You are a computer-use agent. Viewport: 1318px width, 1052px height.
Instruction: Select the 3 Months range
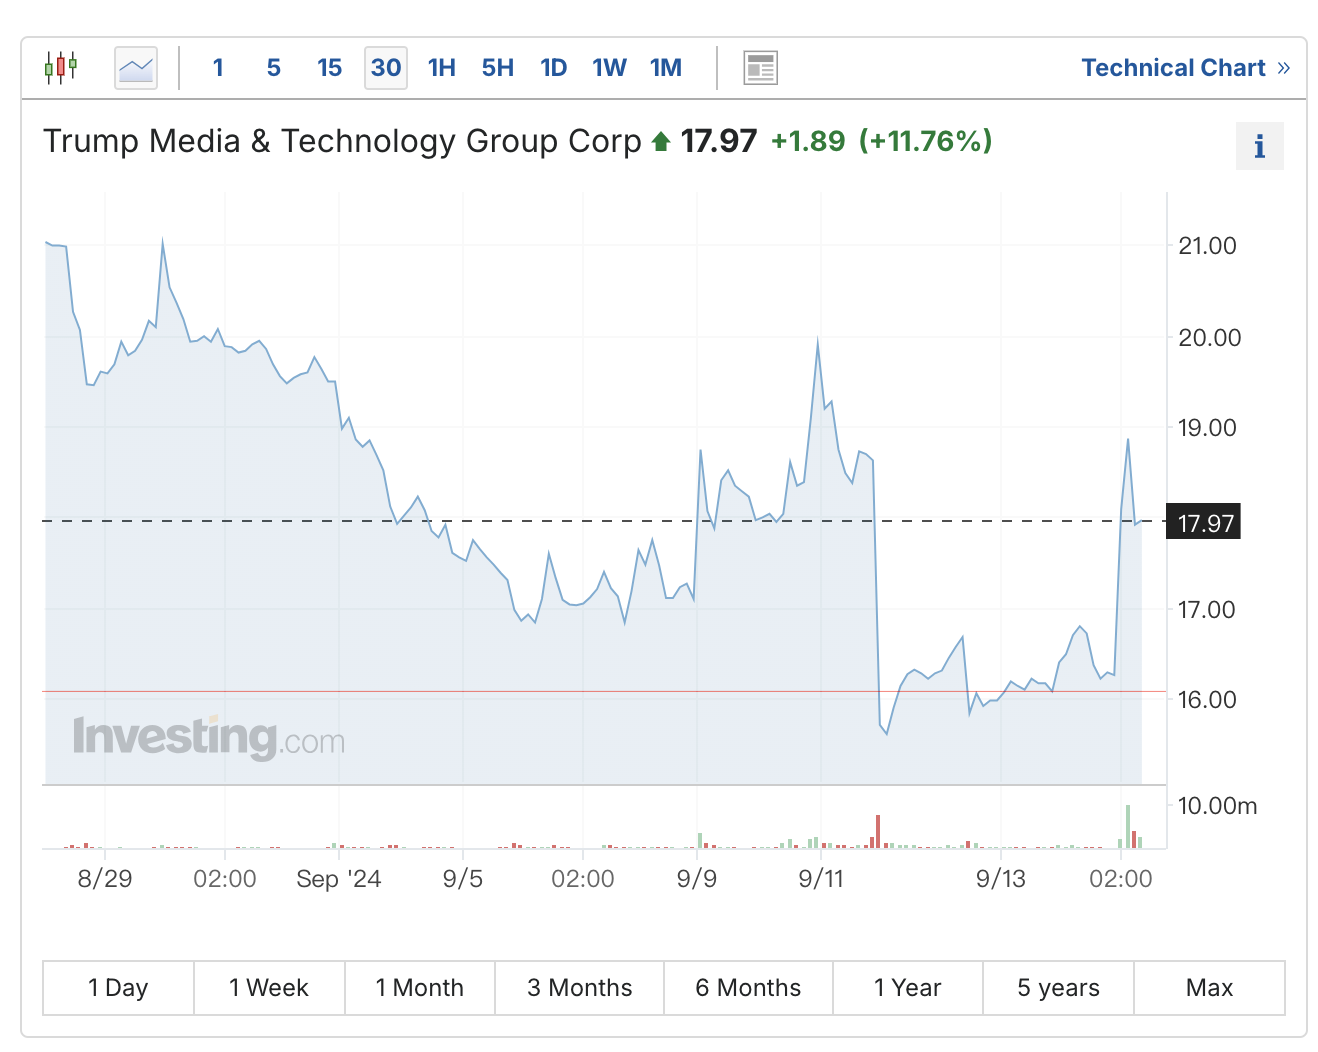pyautogui.click(x=580, y=988)
